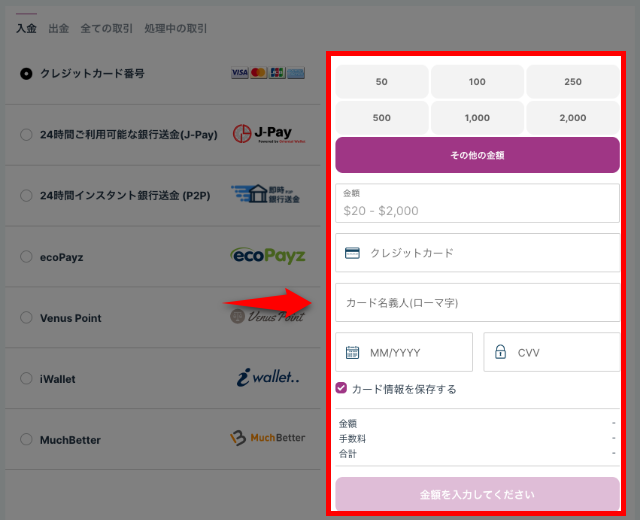Click the MuchBetter logo

pos(267,438)
